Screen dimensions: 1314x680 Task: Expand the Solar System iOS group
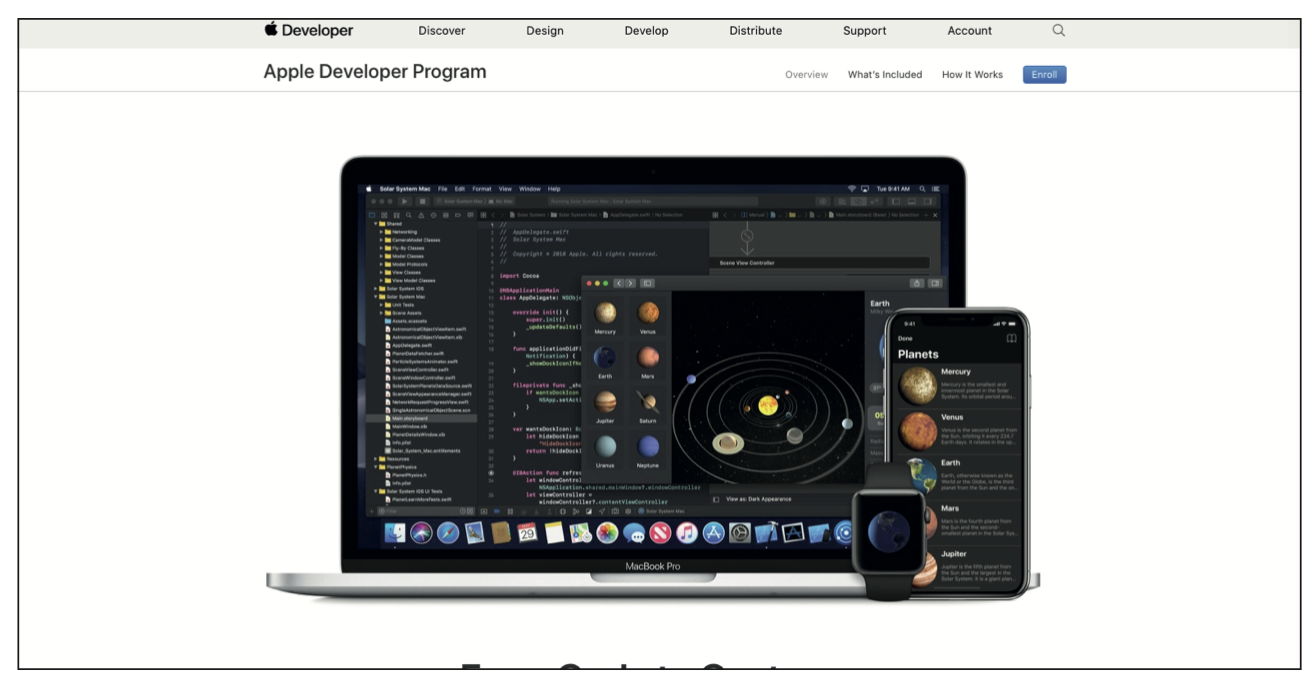click(x=376, y=289)
